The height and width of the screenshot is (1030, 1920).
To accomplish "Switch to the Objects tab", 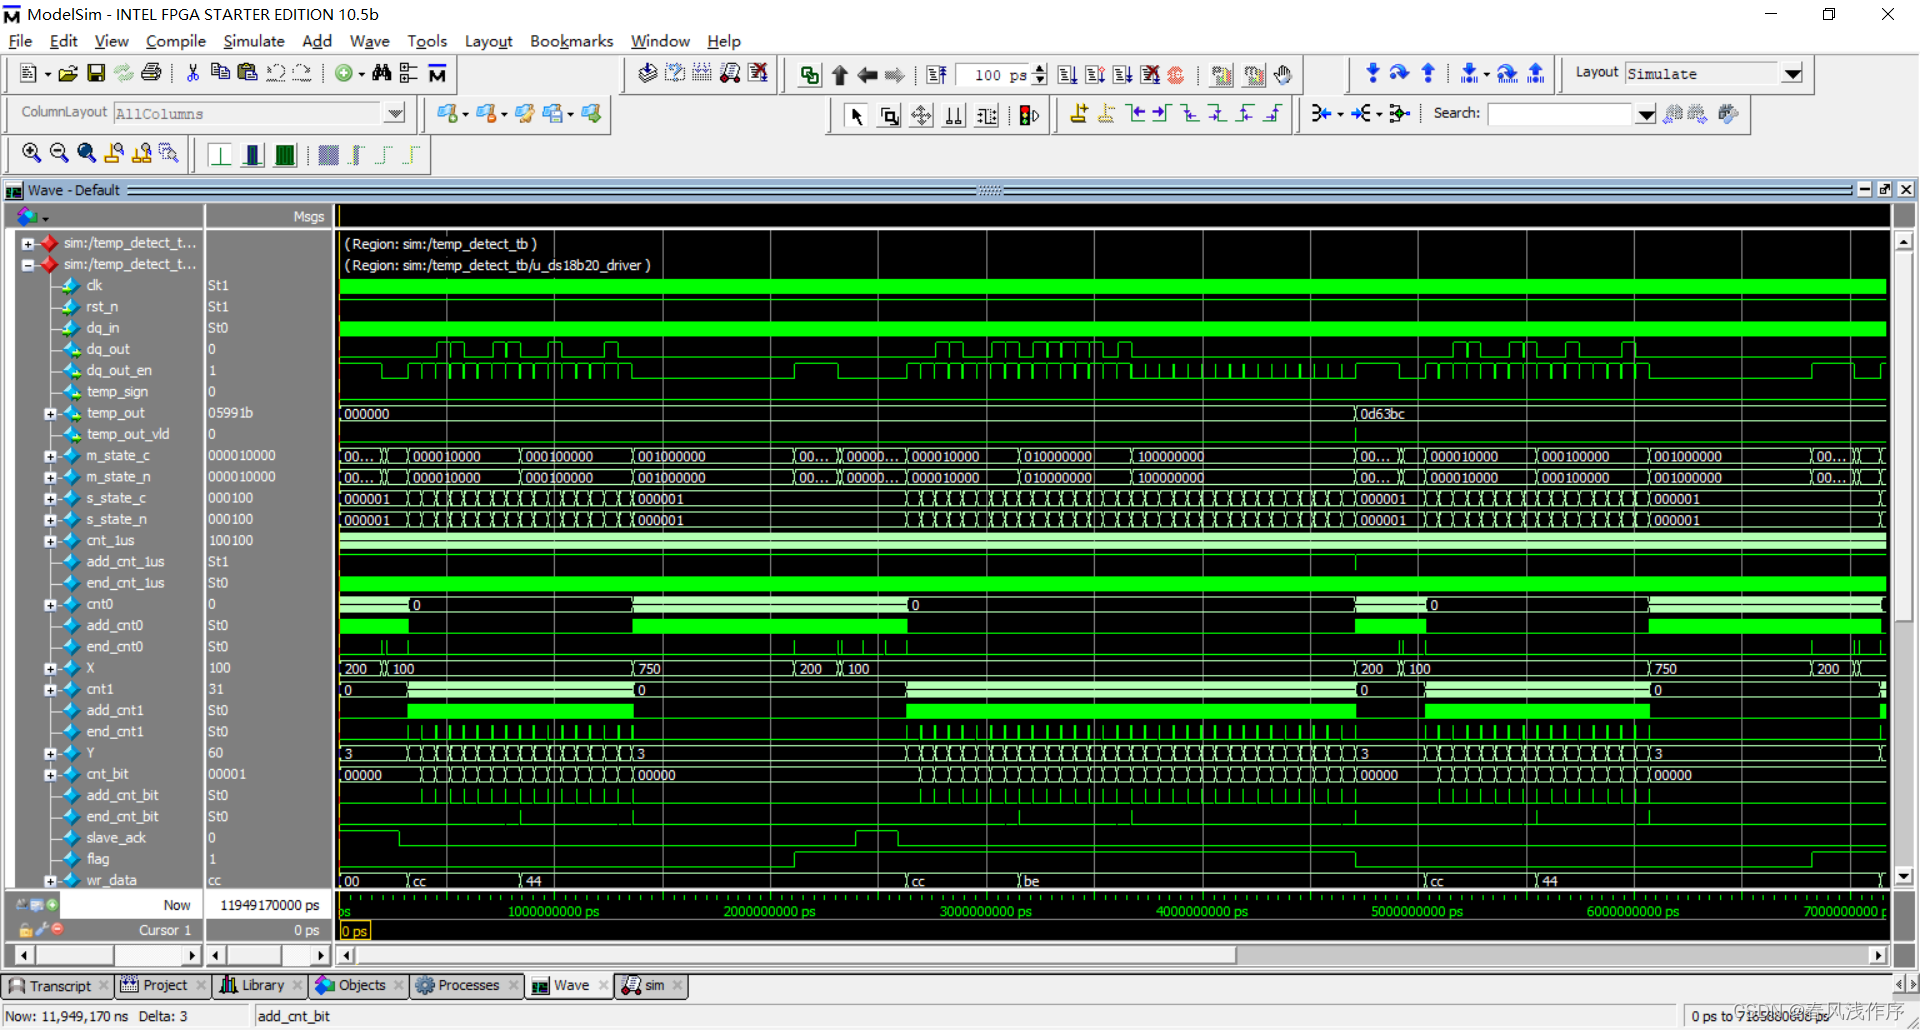I will click(x=359, y=986).
